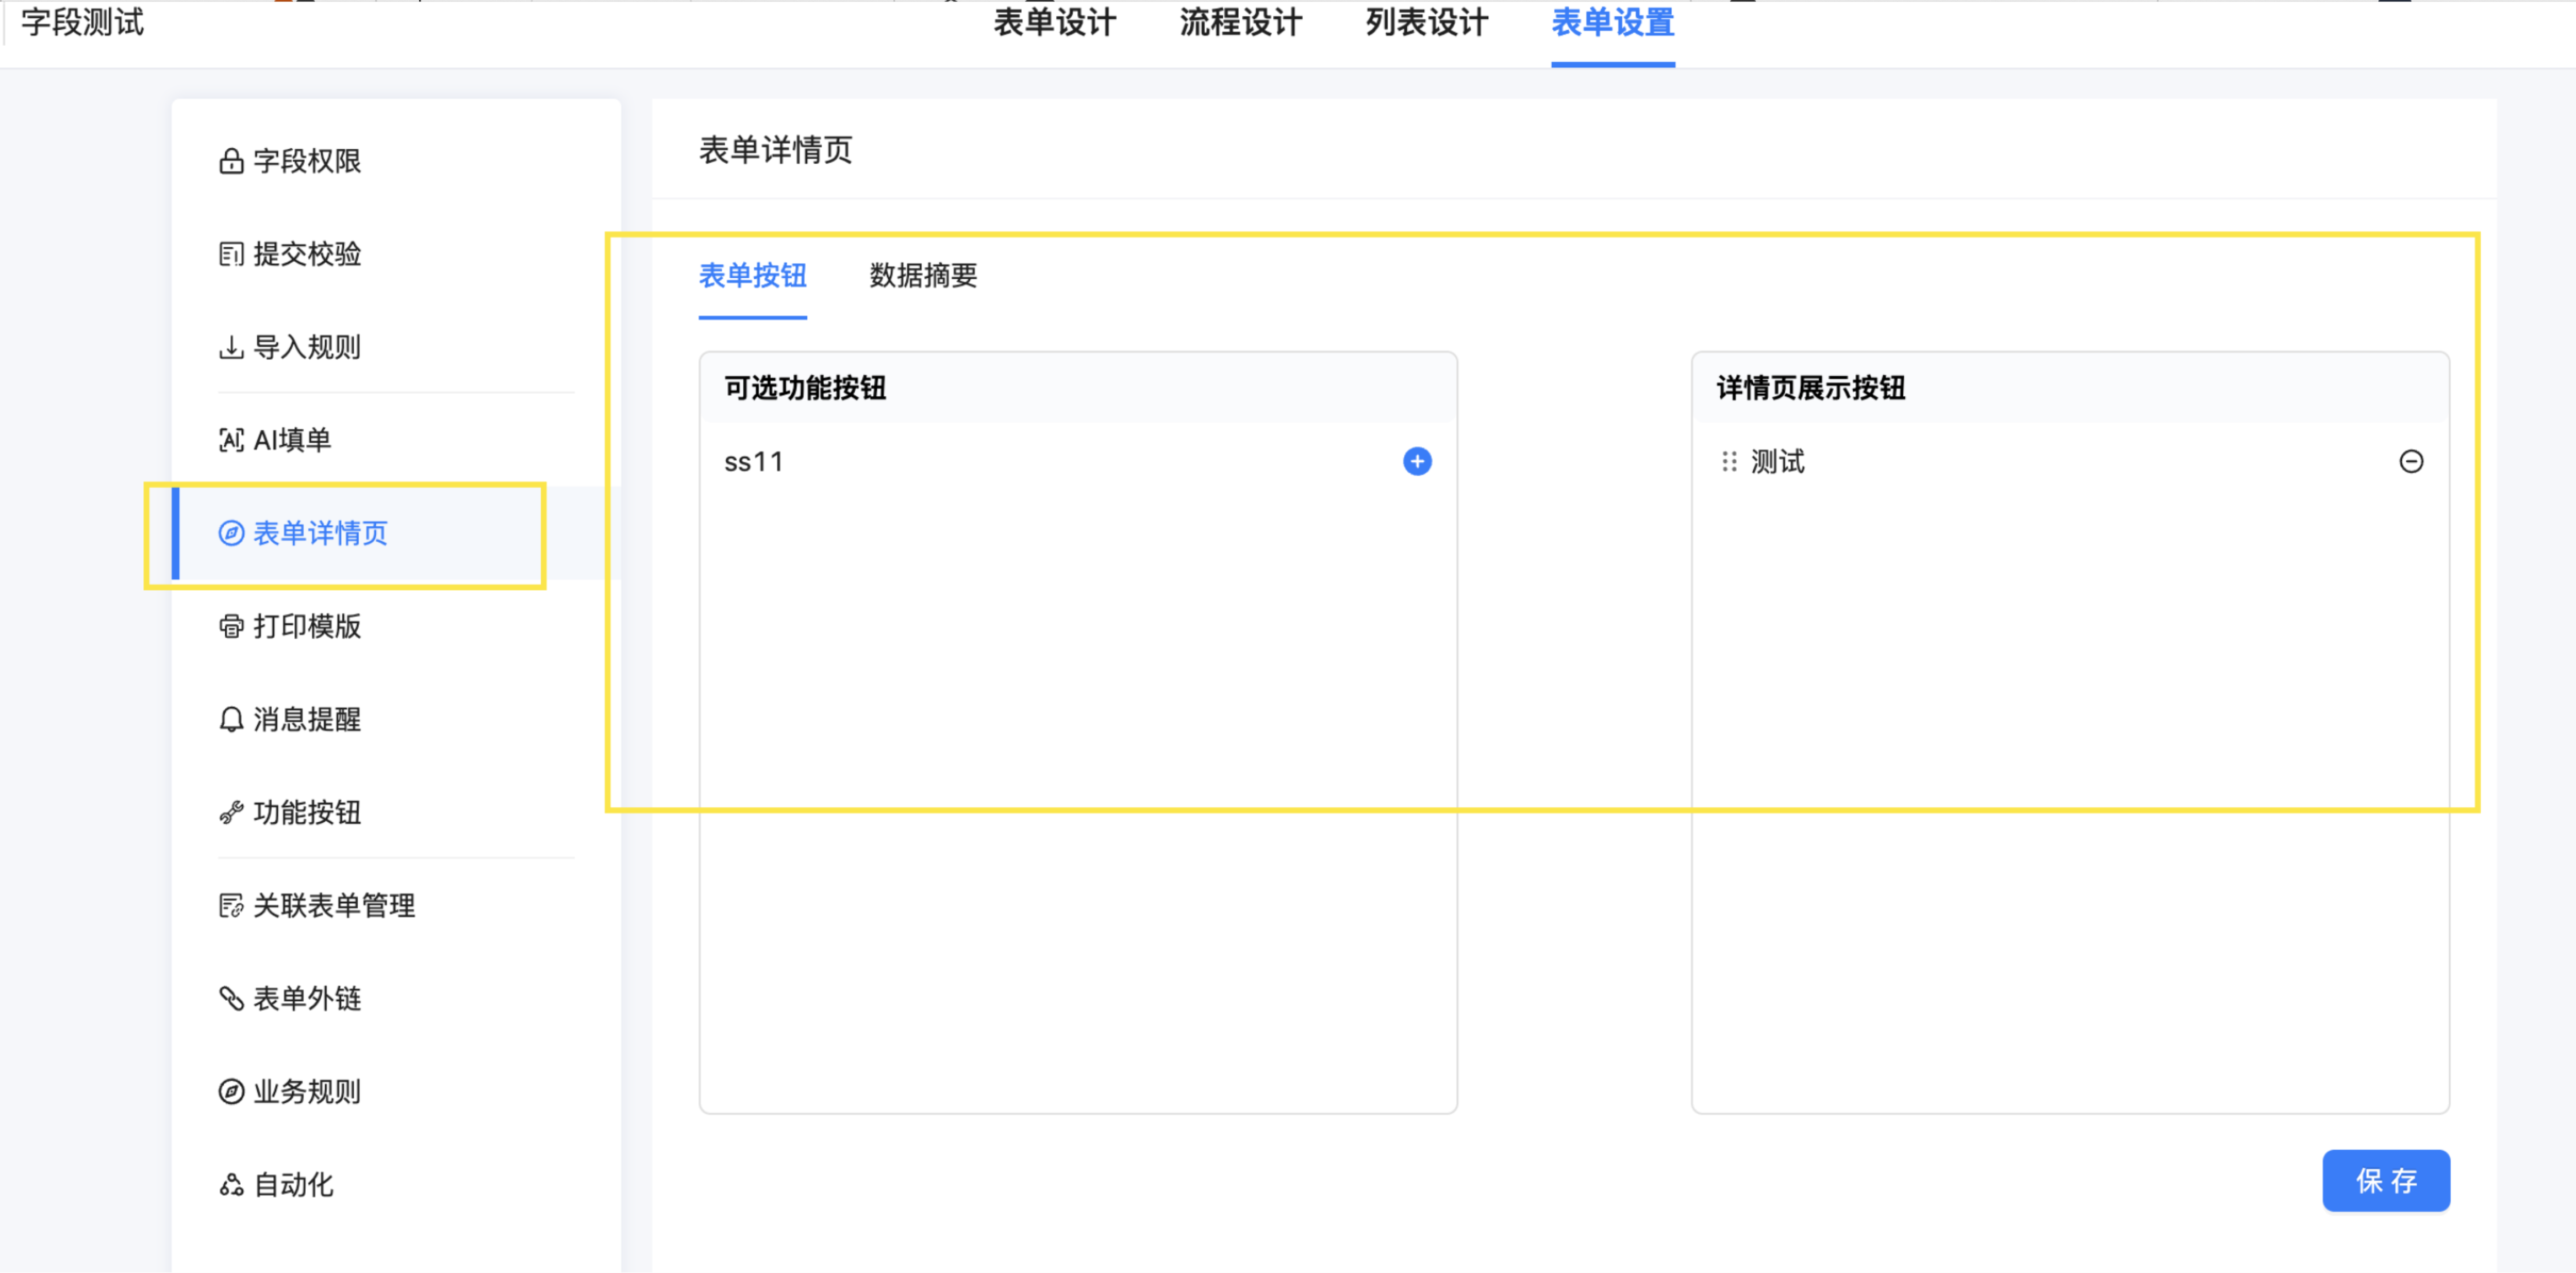
Task: Click the link icon for 表单外链
Action: pyautogui.click(x=231, y=998)
